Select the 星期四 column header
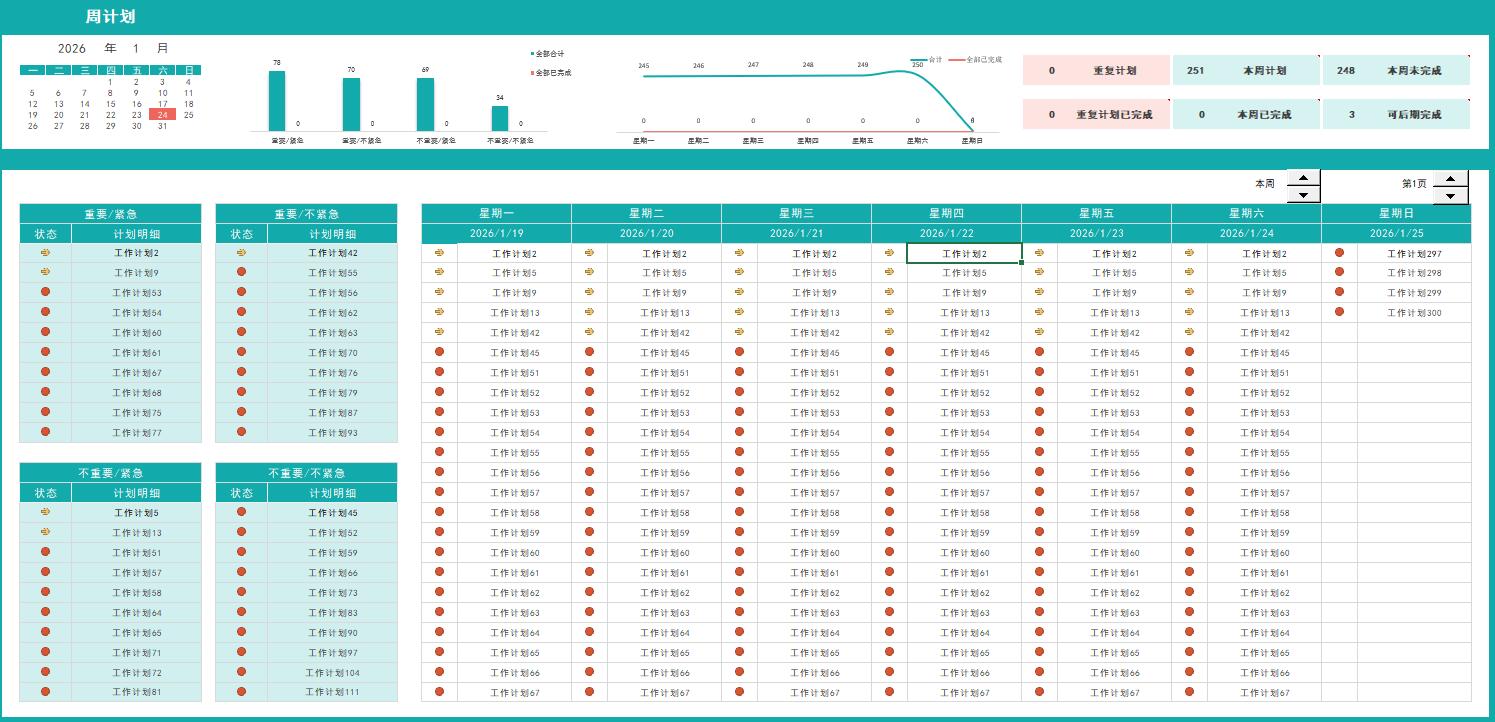 [945, 213]
